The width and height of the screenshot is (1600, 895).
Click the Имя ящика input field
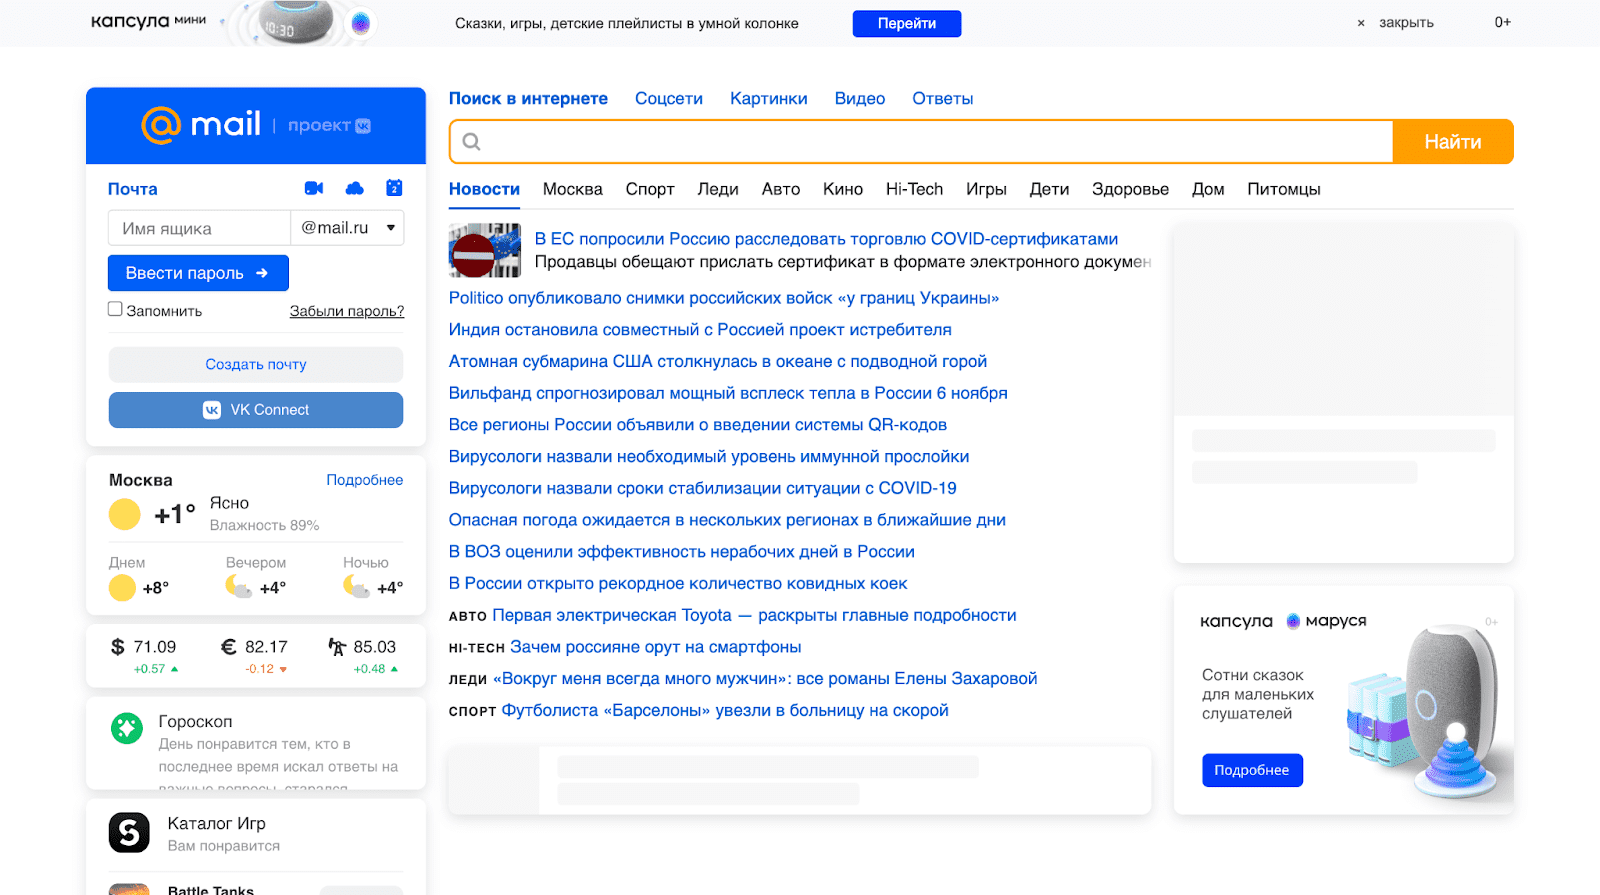click(199, 228)
